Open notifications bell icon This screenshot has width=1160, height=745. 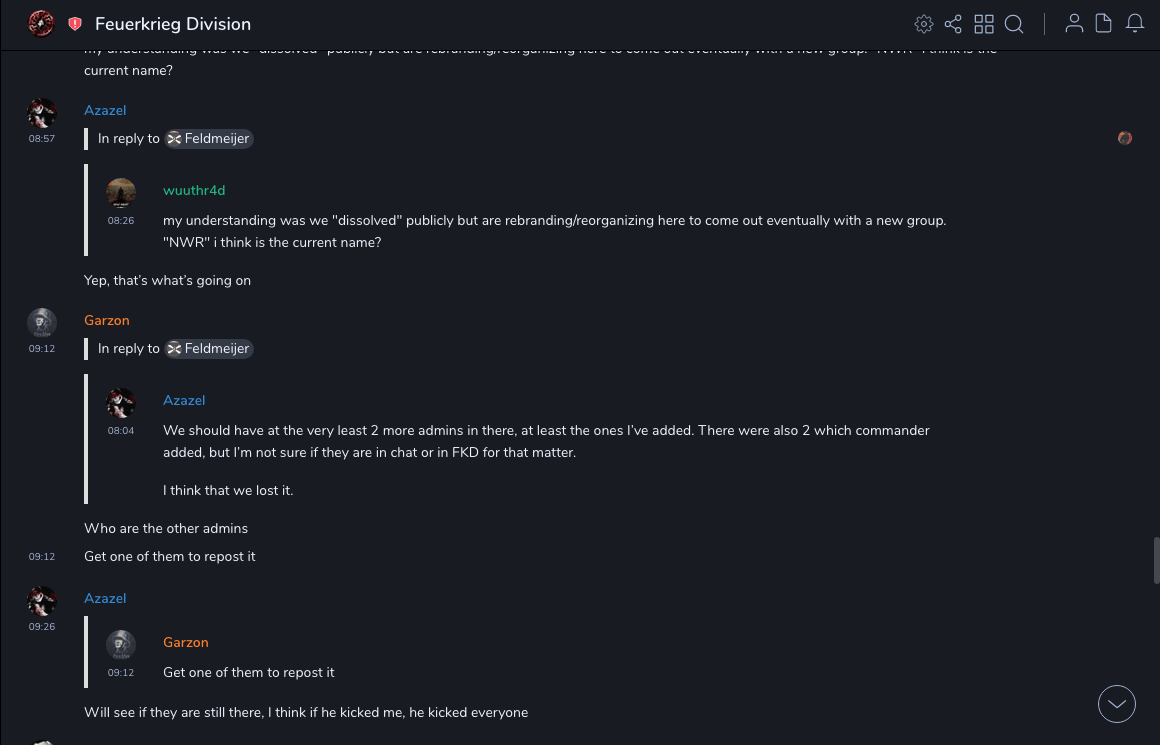click(x=1135, y=23)
